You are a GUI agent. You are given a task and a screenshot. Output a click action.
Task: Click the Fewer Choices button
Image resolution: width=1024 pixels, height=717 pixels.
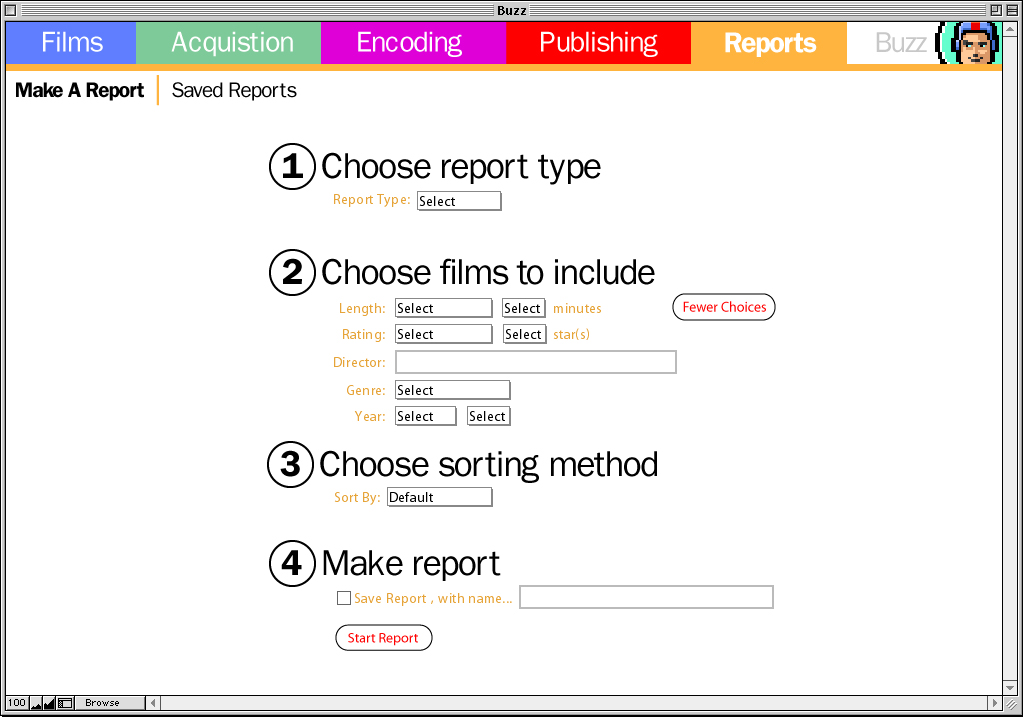(x=724, y=307)
